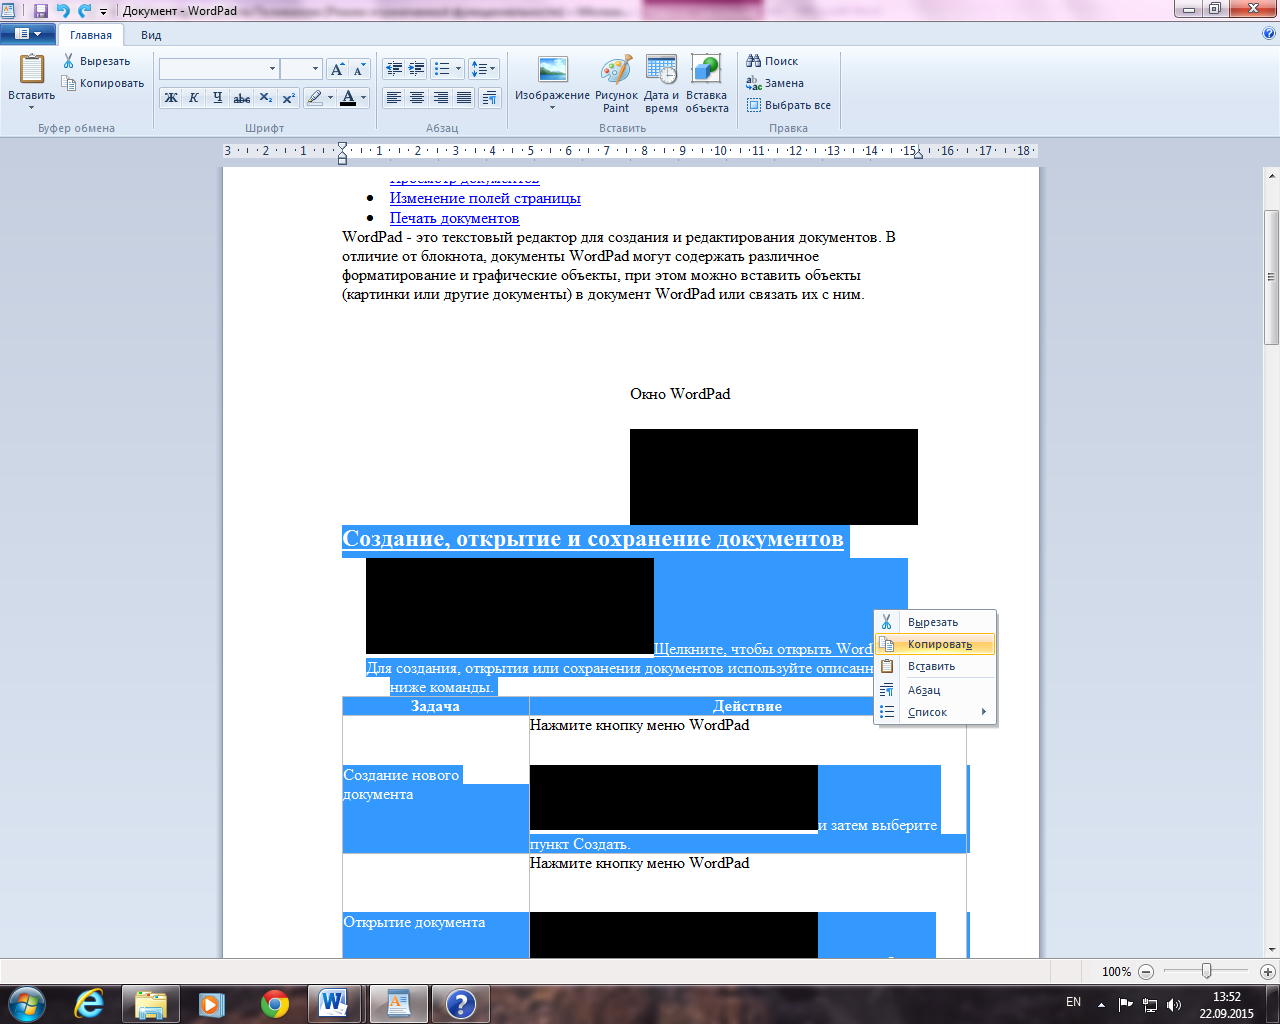The width and height of the screenshot is (1280, 1024).
Task: Toggle superscript x² formatting
Action: [x=288, y=97]
